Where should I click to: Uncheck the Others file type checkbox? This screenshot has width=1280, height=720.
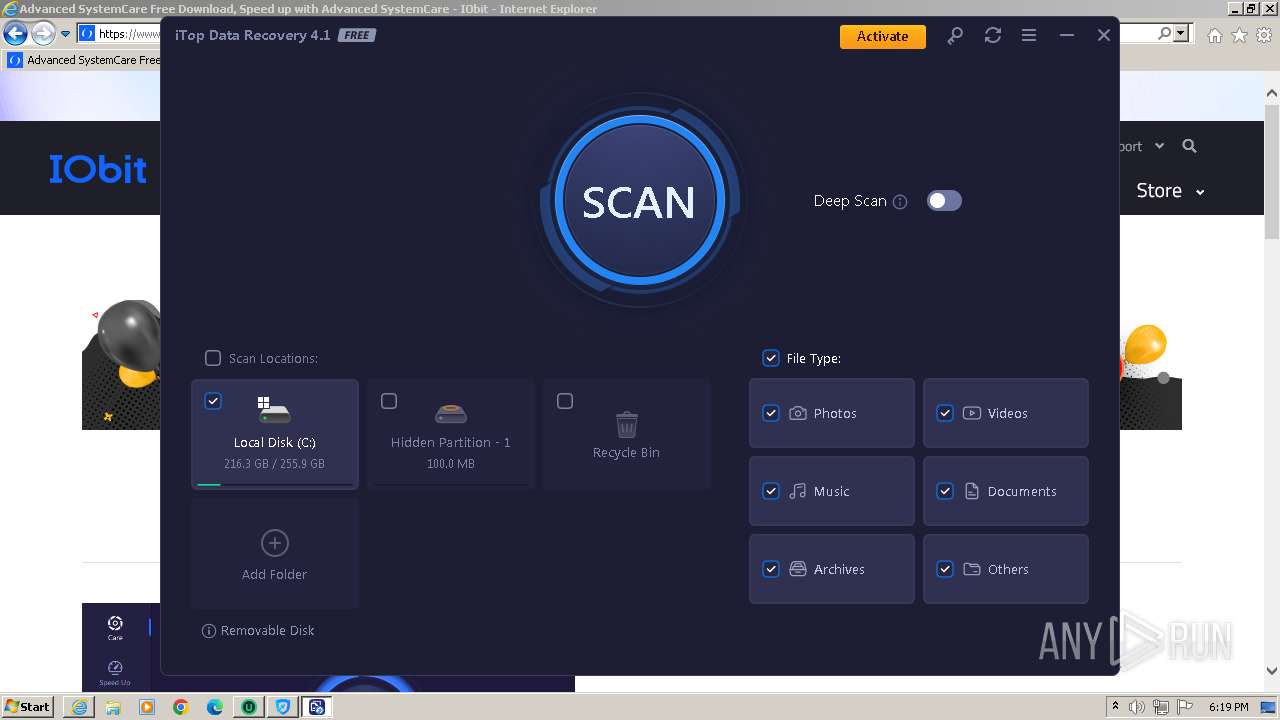coord(945,569)
